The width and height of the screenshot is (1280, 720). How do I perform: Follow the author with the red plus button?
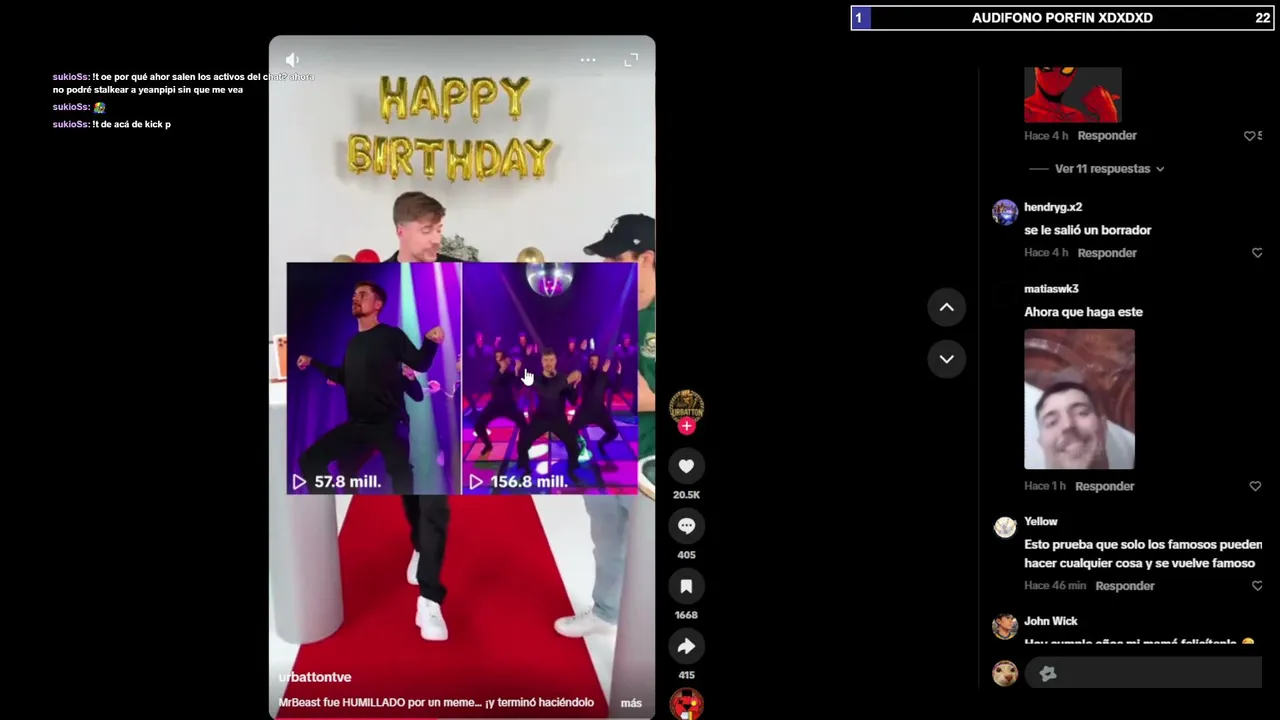coord(686,426)
